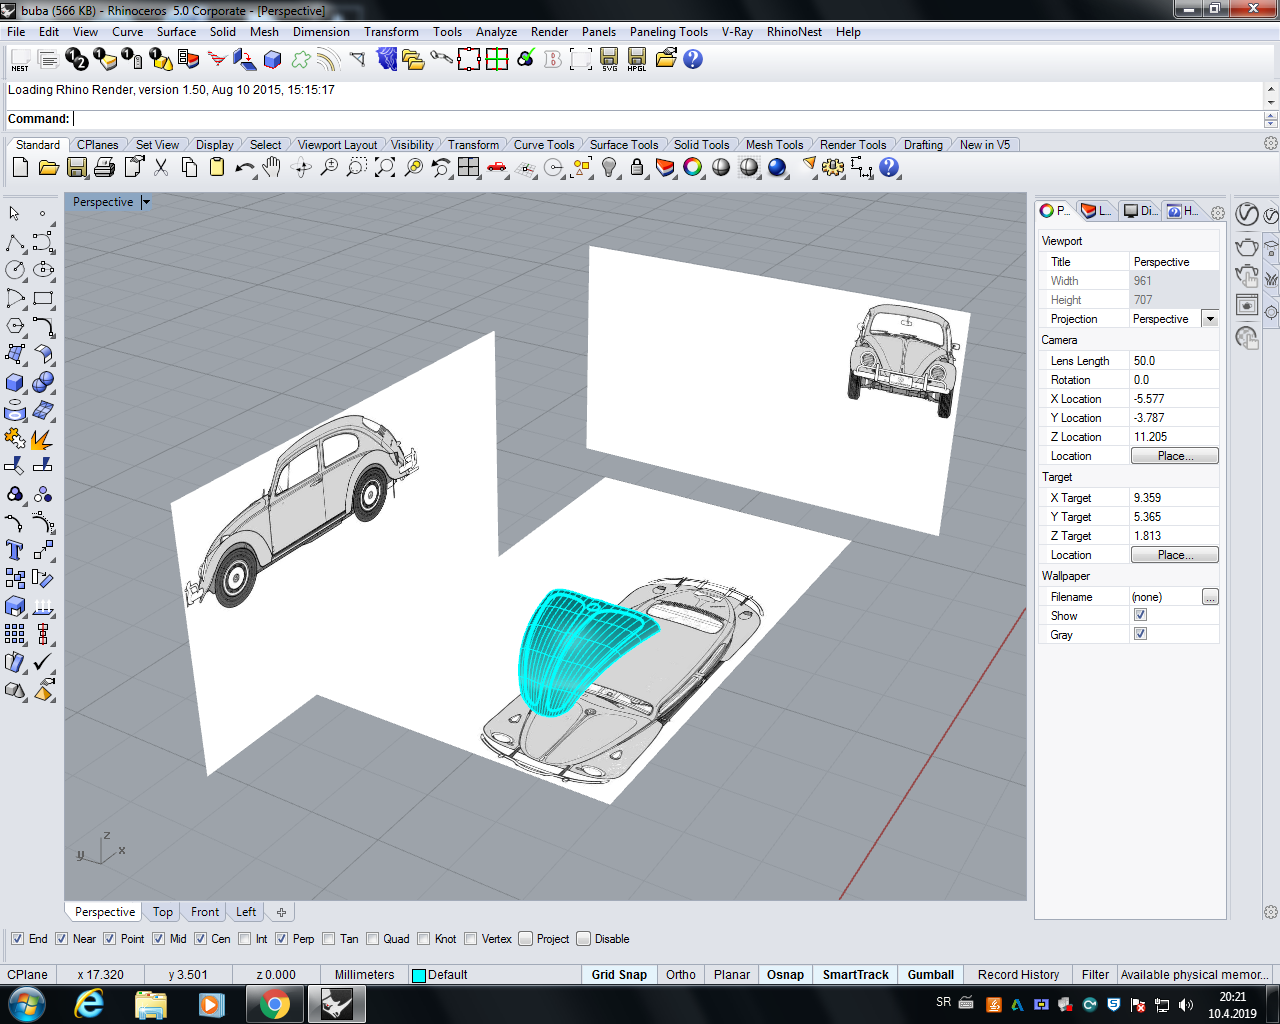Toggle Grid Snap in the status bar
1280x1024 pixels.
pyautogui.click(x=619, y=975)
